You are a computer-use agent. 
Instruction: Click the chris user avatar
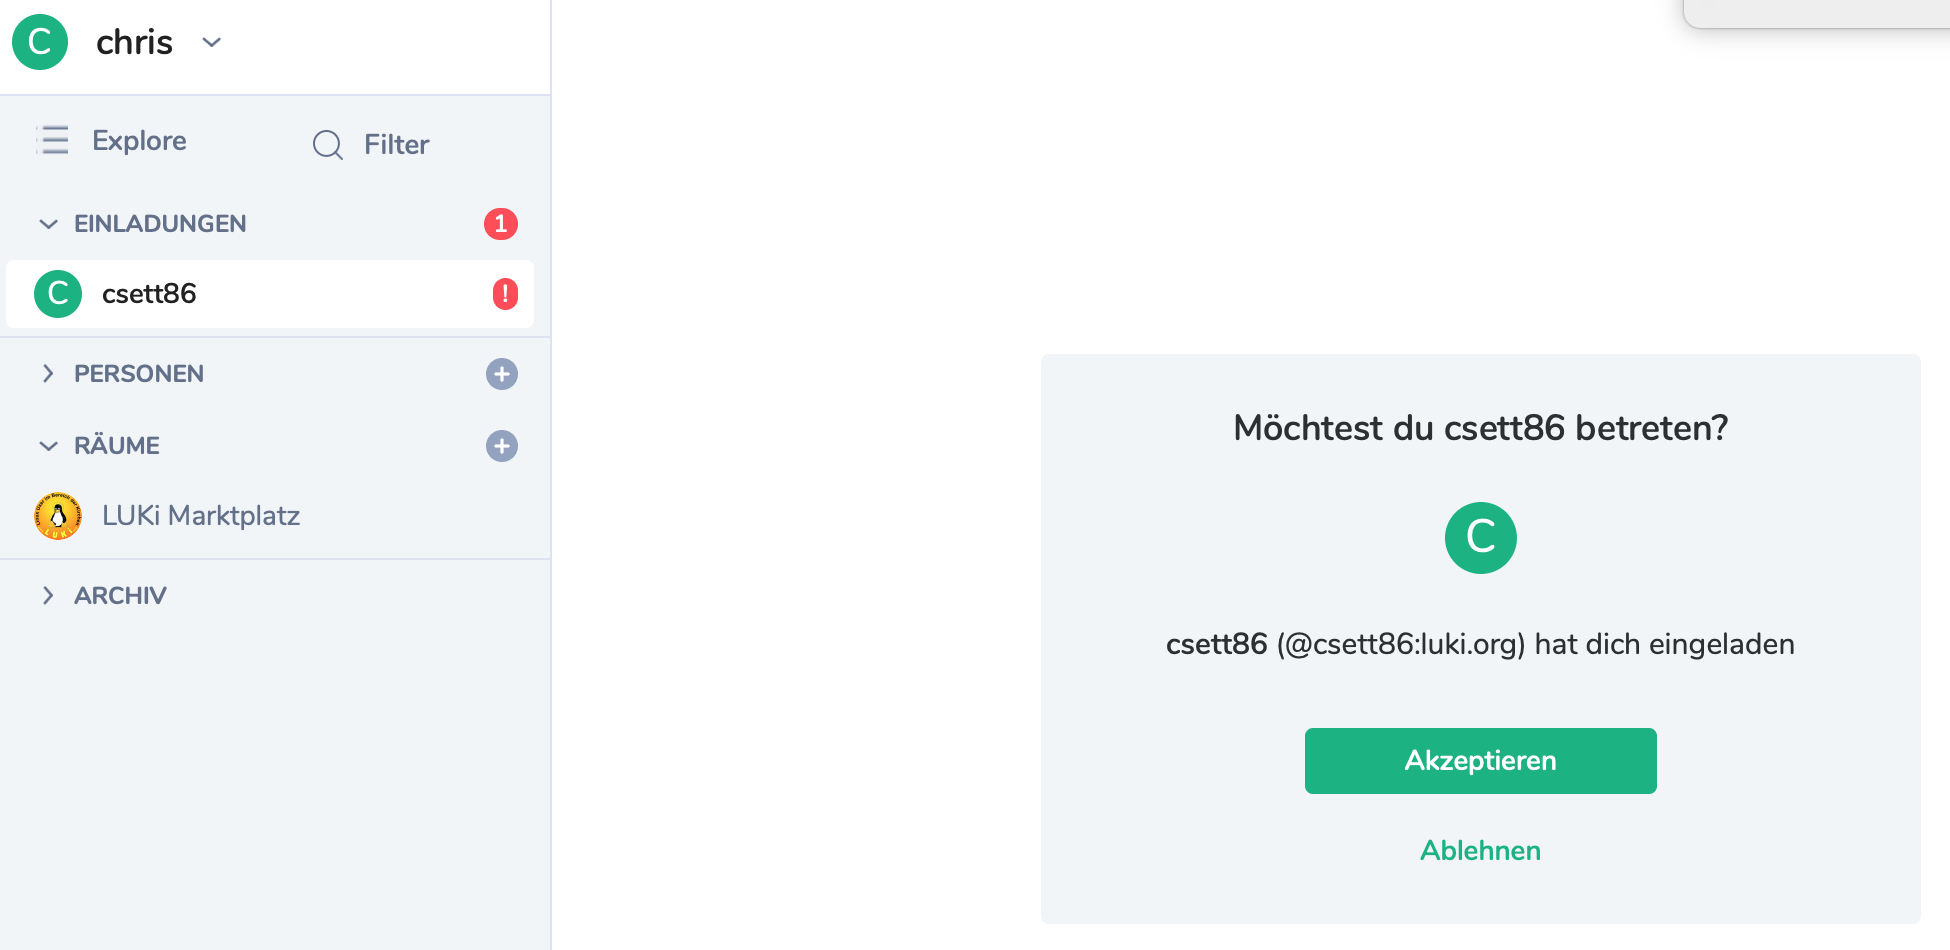click(40, 42)
